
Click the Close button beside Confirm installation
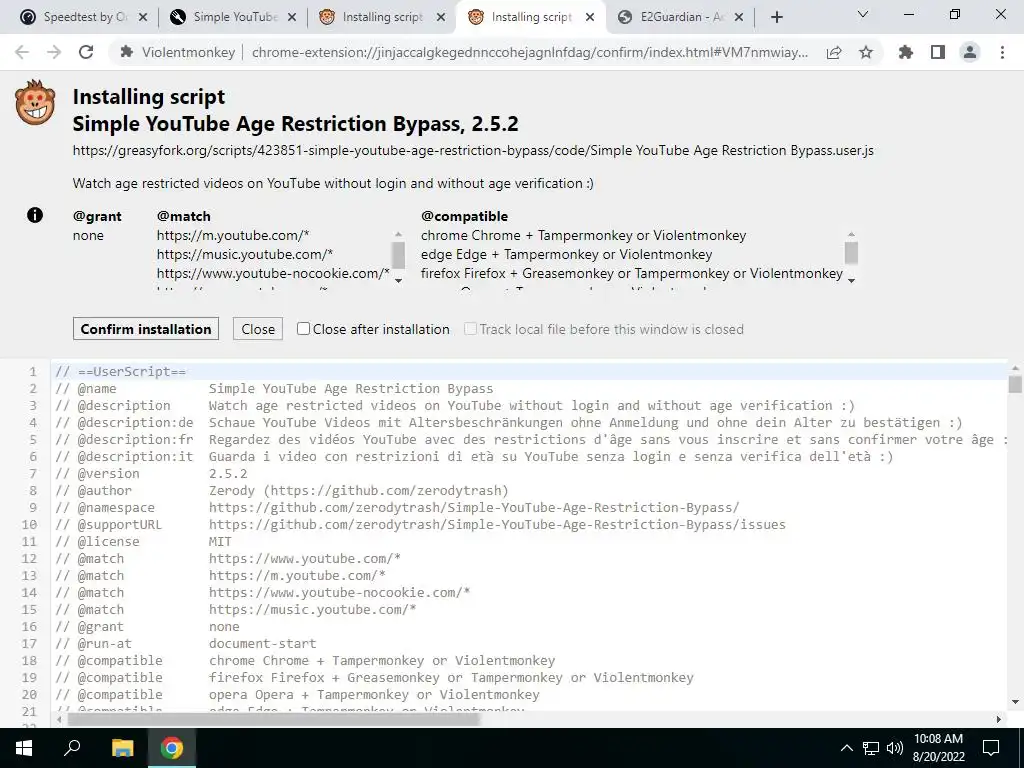[258, 328]
